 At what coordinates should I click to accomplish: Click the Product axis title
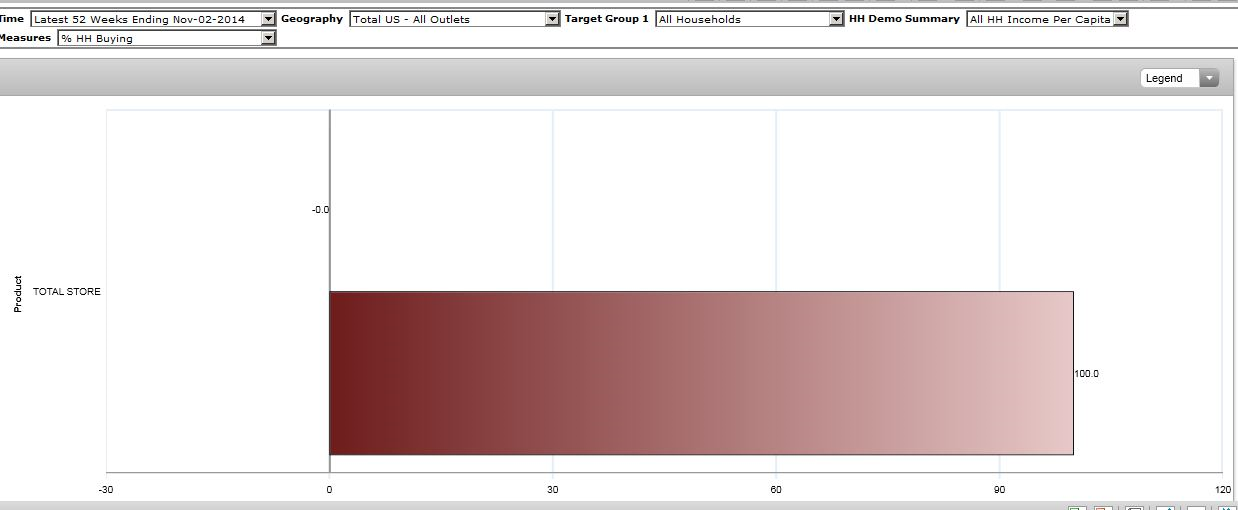pos(18,294)
